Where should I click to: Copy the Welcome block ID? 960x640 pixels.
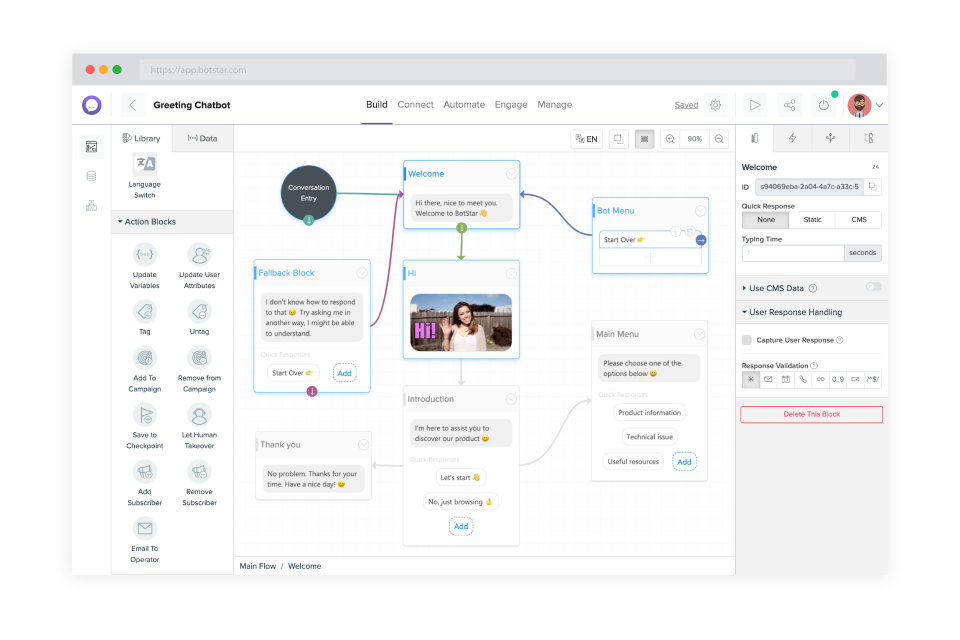(872, 186)
